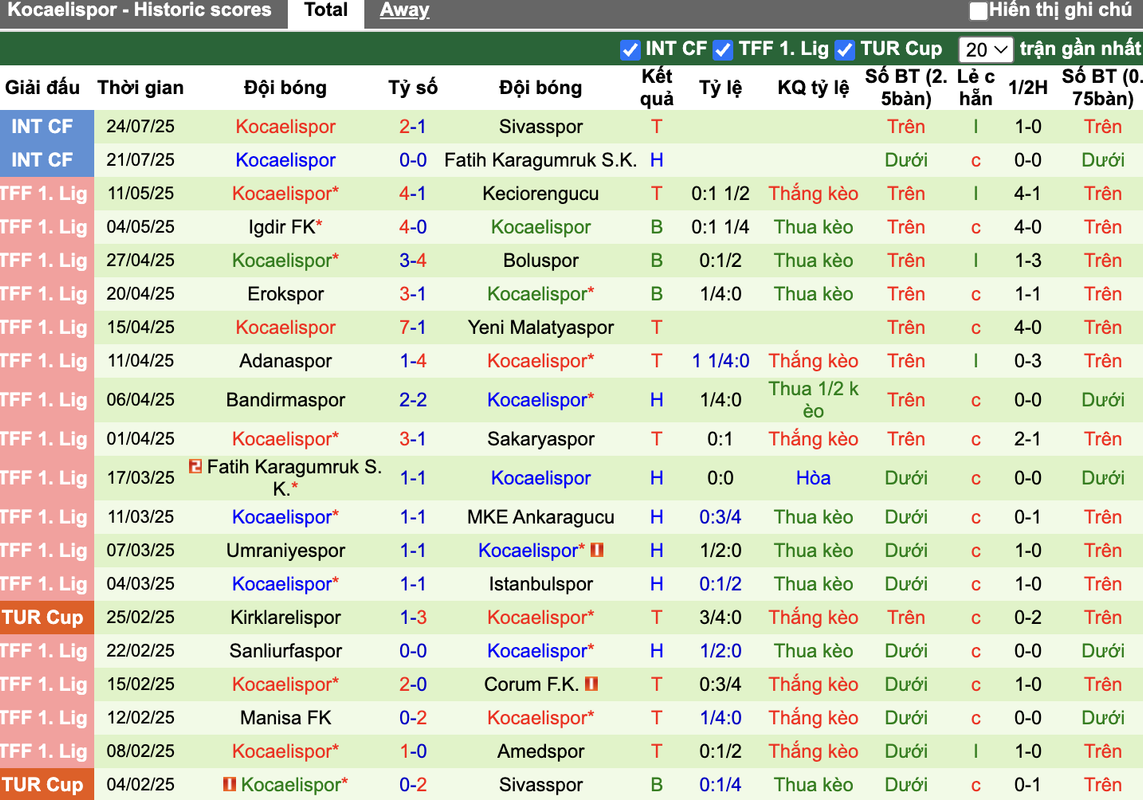Screen dimensions: 1143x800
Task: Click Sivasspor in the 24/07/25 match
Action: tap(541, 126)
